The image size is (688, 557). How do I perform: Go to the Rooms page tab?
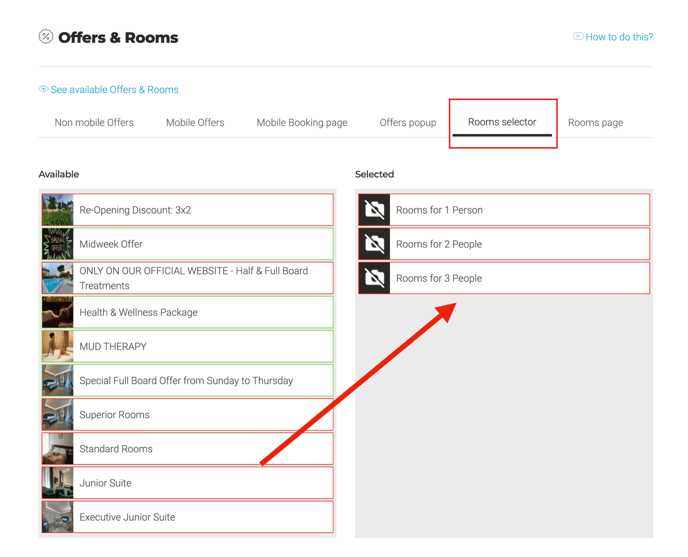coord(595,123)
